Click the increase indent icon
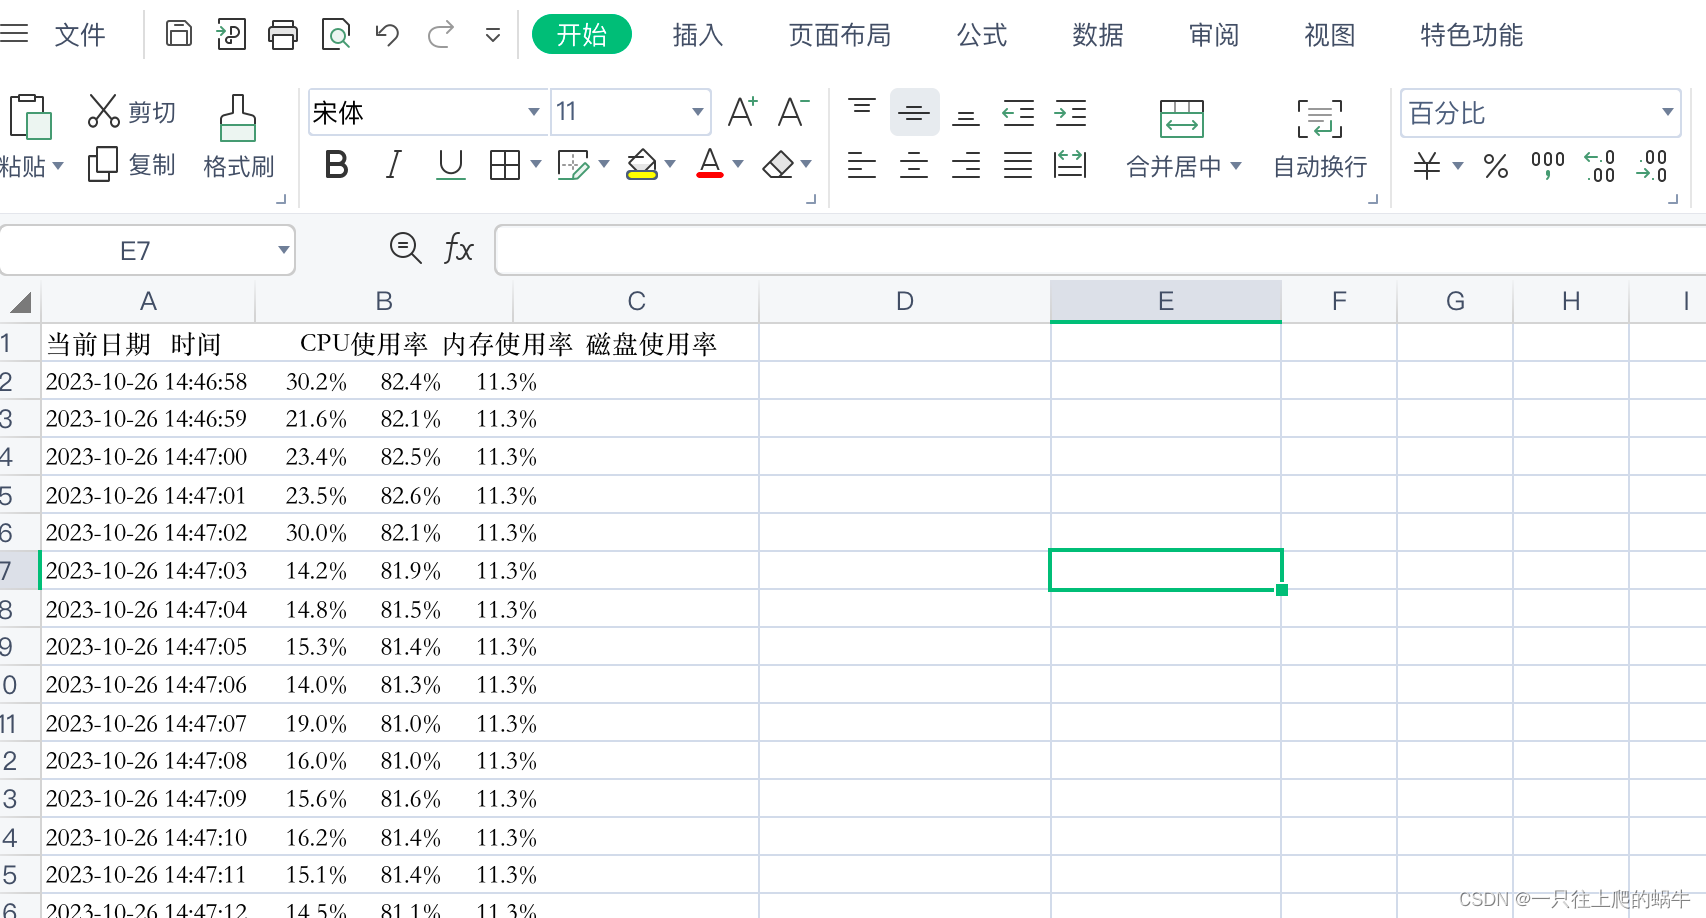The height and width of the screenshot is (918, 1706). click(1070, 112)
